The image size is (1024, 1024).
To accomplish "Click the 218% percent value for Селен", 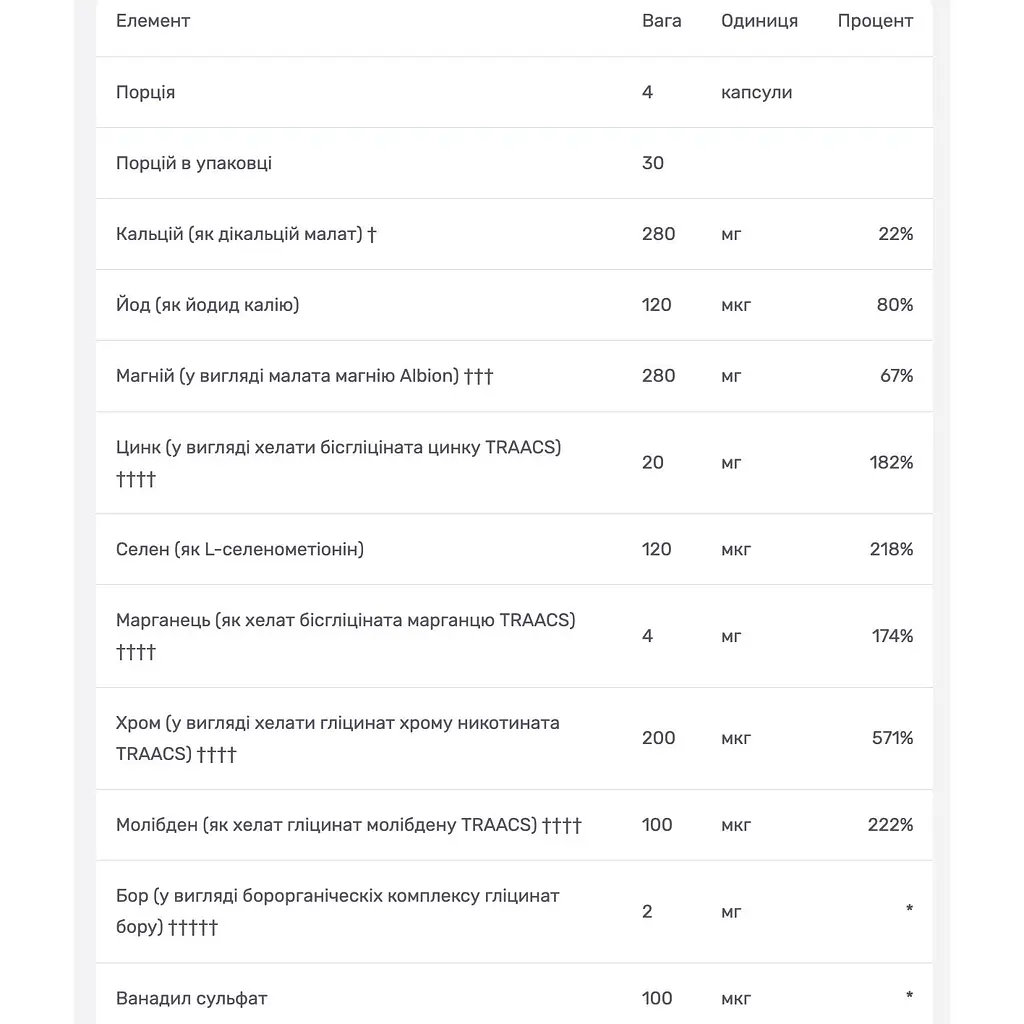I will coord(891,549).
